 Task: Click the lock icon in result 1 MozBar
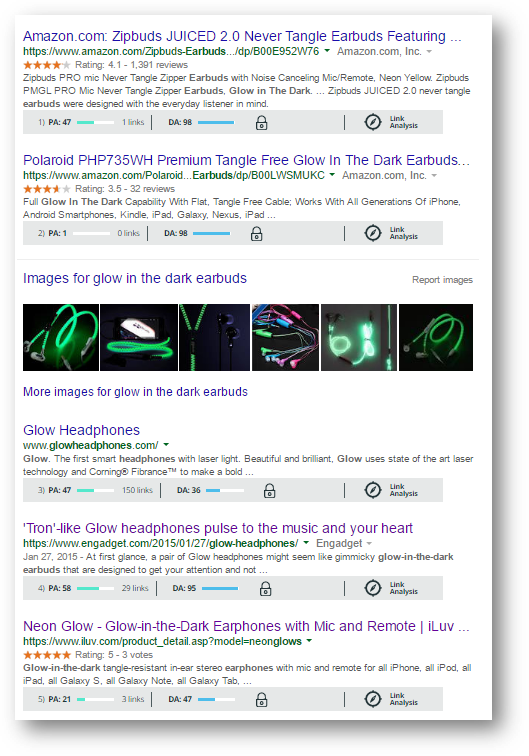click(x=261, y=122)
